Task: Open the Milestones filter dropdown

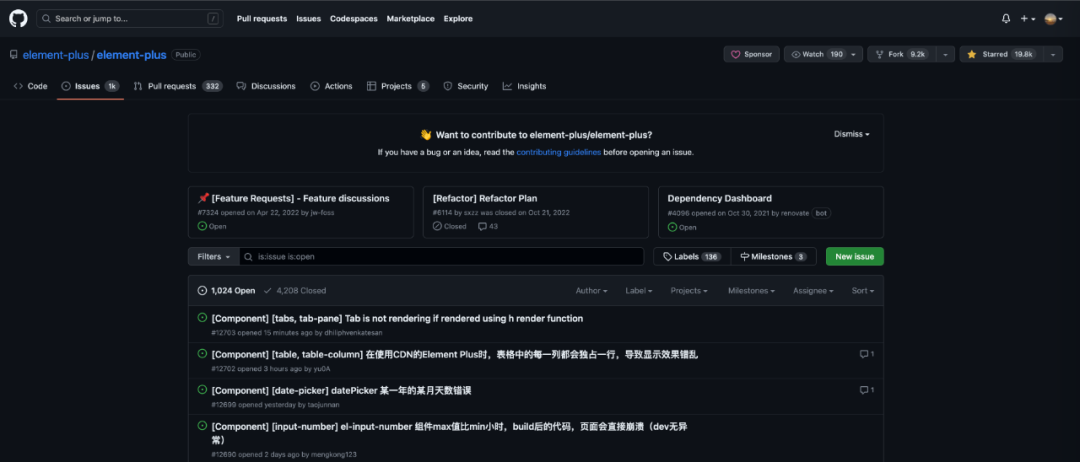Action: tap(751, 291)
